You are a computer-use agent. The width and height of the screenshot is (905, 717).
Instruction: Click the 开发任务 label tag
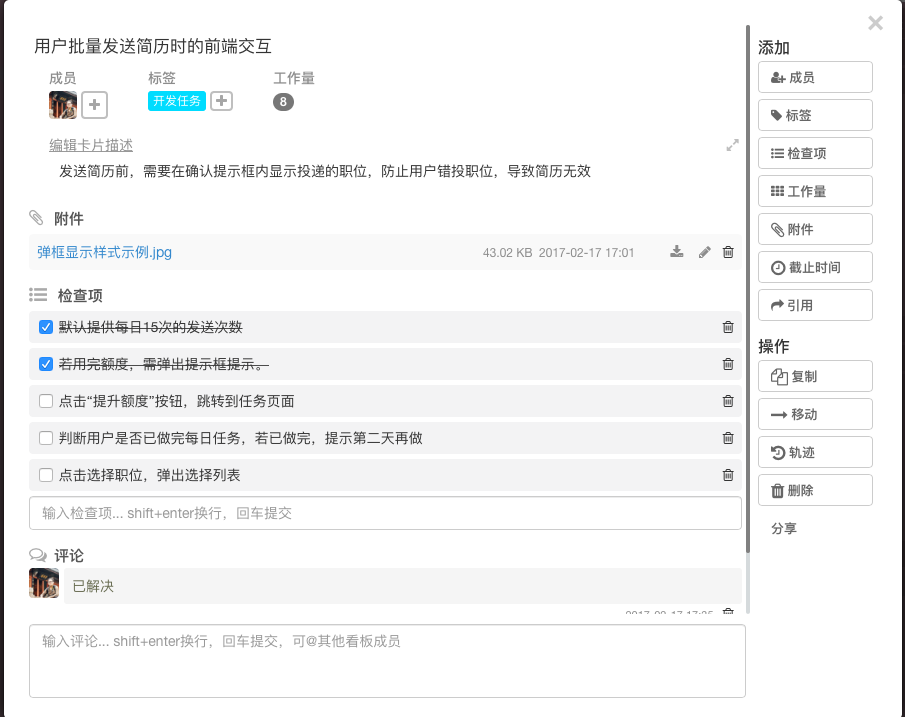pos(177,101)
